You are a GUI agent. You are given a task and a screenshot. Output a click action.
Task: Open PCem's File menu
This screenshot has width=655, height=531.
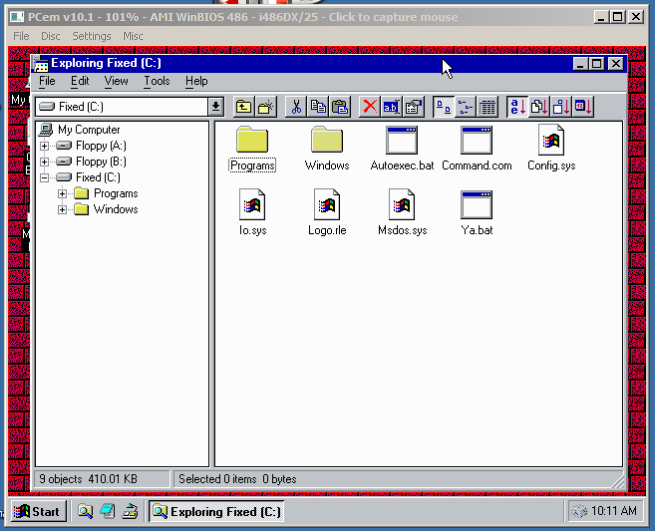pyautogui.click(x=21, y=36)
